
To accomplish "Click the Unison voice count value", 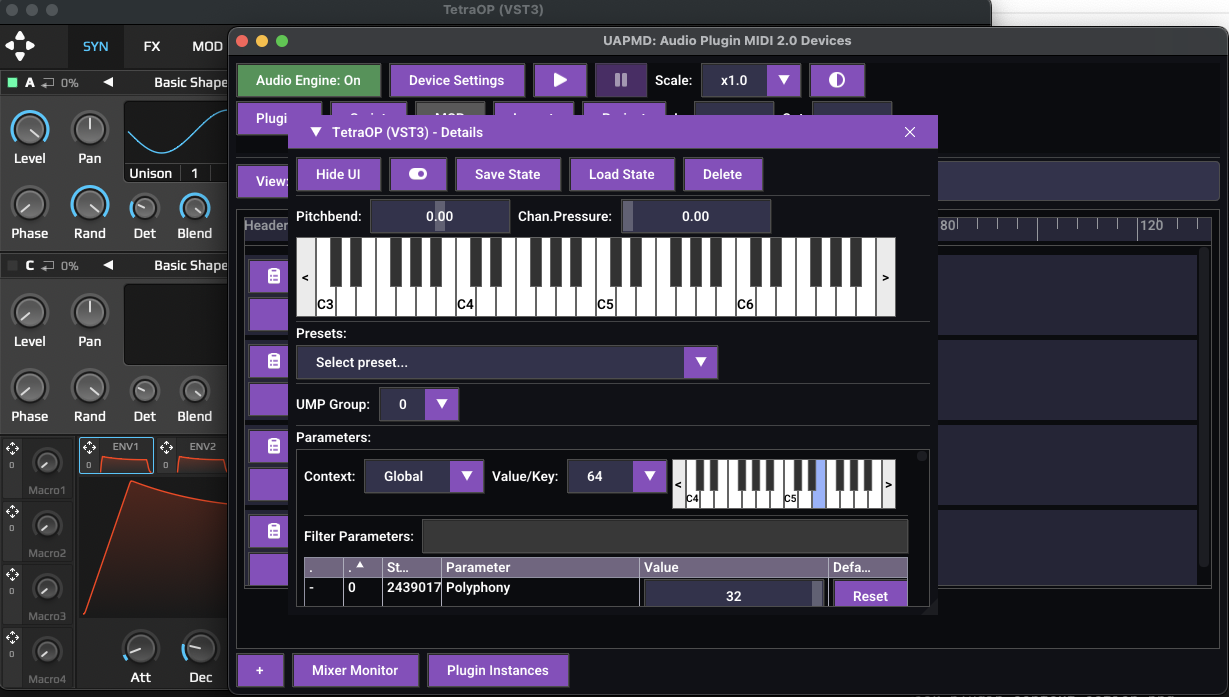I will coord(195,173).
